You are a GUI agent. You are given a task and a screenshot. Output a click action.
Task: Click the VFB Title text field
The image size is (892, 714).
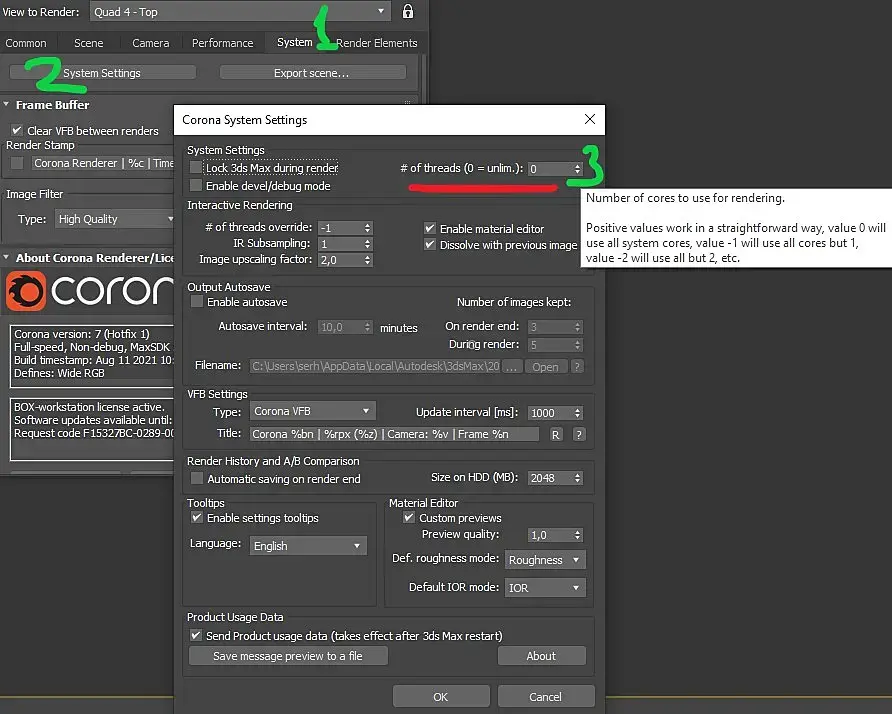tap(394, 434)
